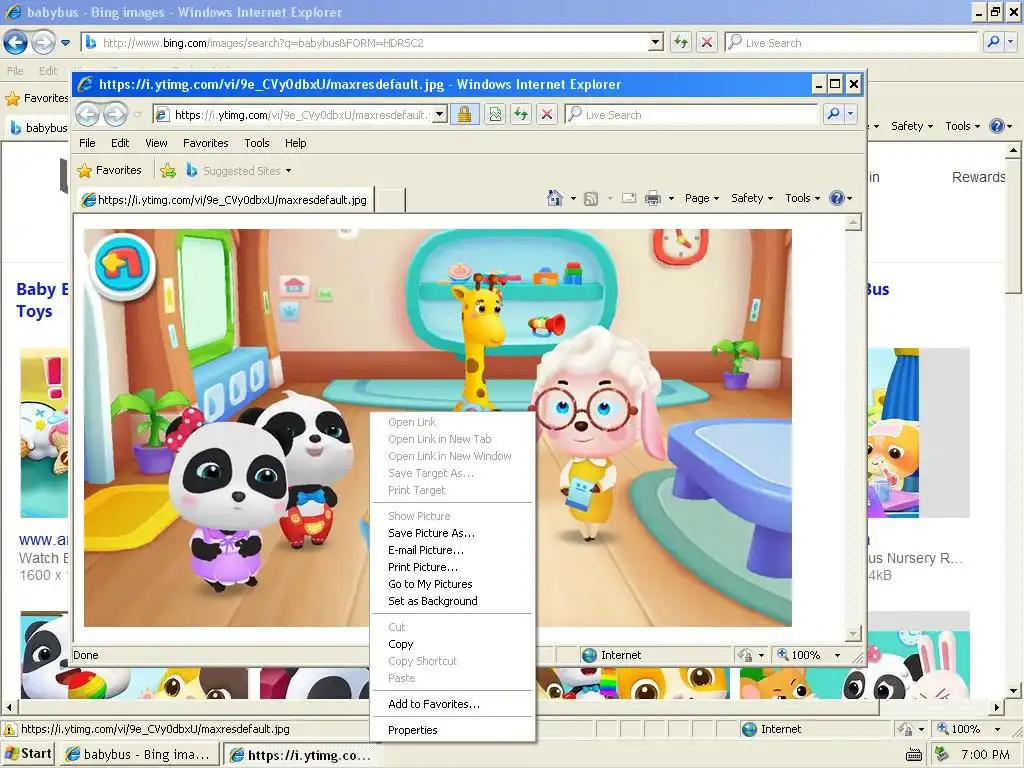Click front window search magnifier button
Screen dimensions: 1024x768
coord(833,114)
